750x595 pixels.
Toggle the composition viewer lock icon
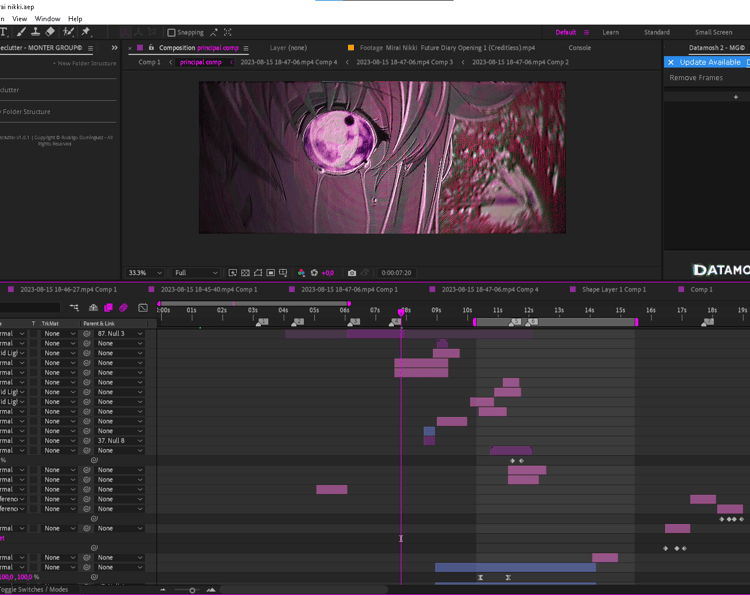coord(152,48)
